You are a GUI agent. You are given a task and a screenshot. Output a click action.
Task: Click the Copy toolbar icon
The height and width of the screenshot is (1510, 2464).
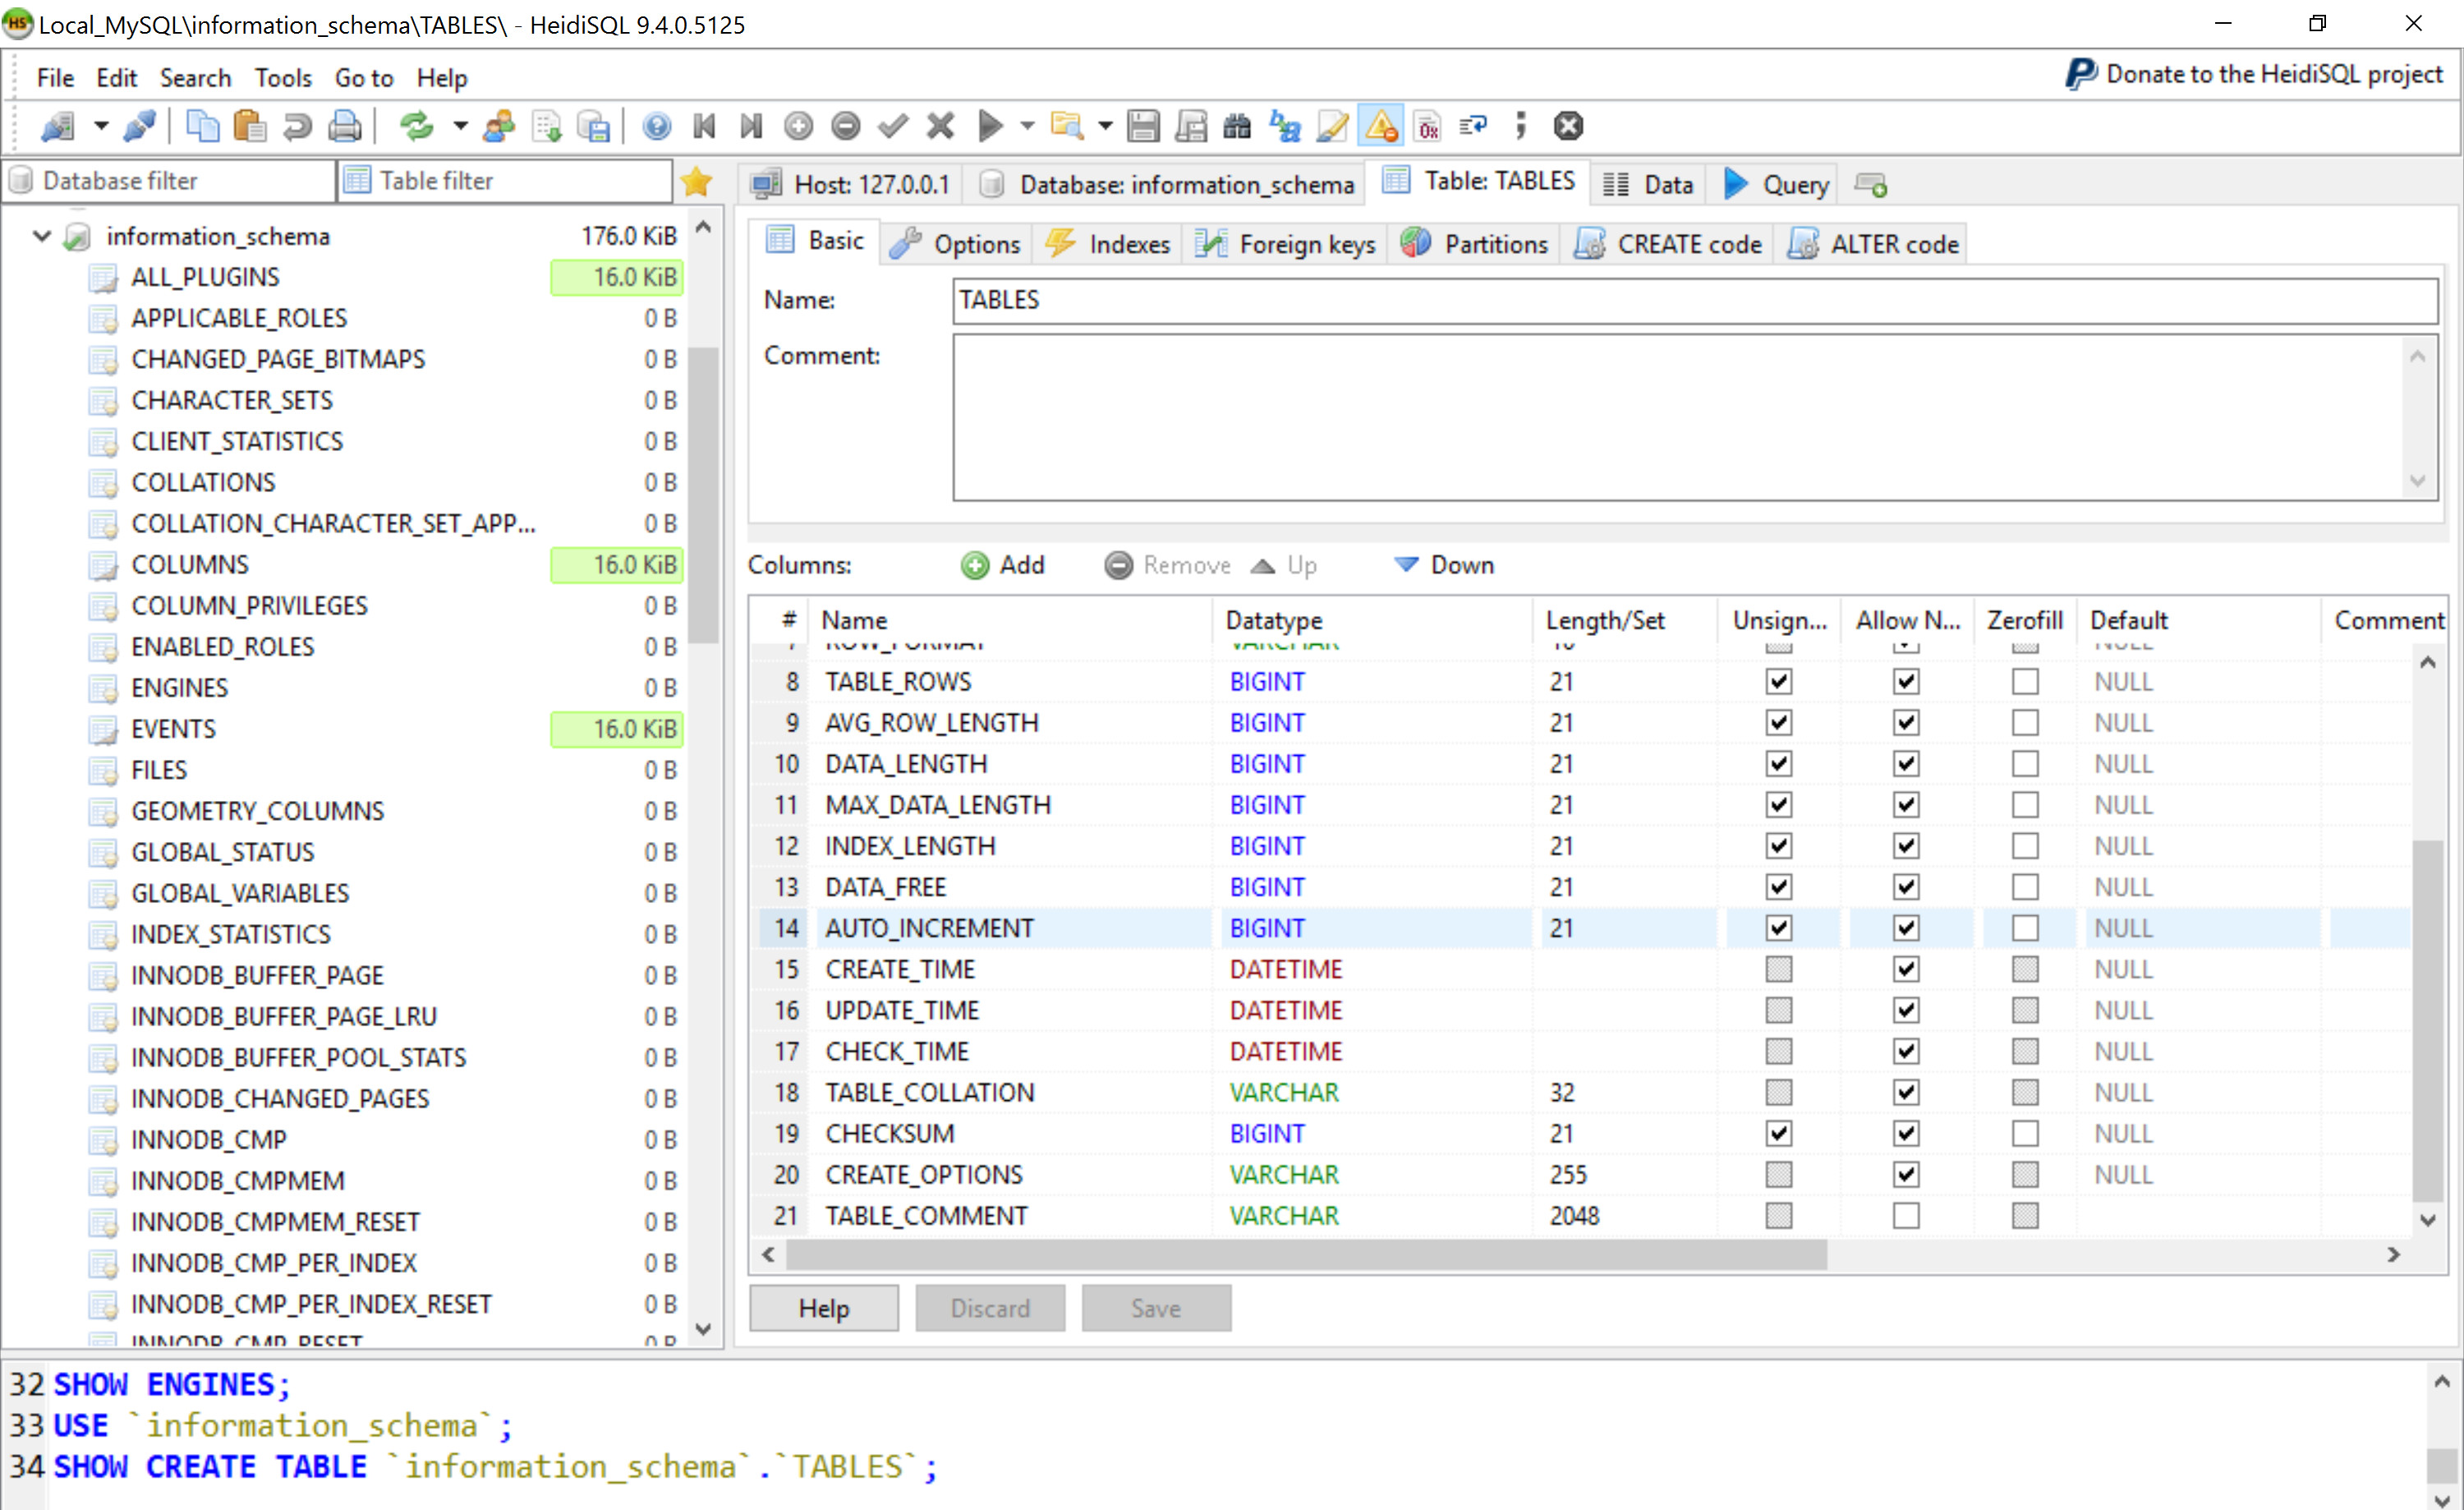pos(203,126)
